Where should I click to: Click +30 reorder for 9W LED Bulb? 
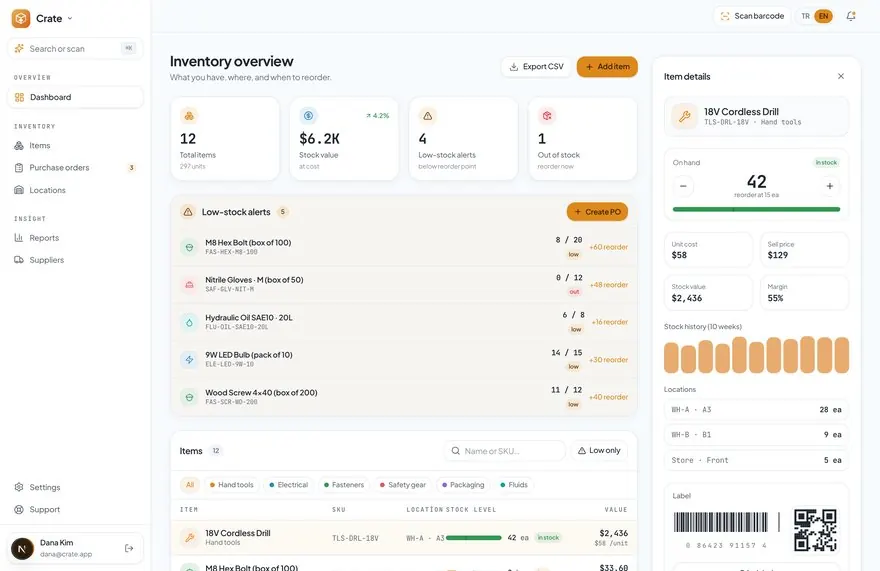608,359
